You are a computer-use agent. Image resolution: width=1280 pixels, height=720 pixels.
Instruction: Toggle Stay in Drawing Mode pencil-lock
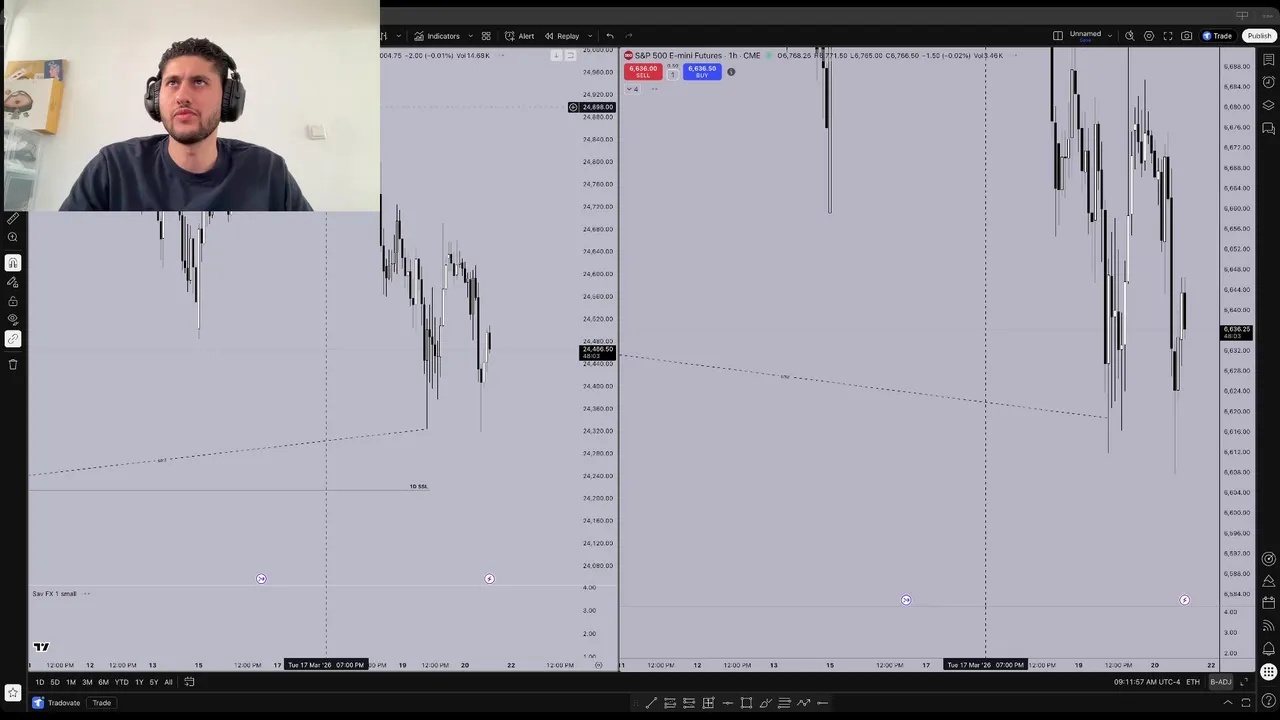[13, 282]
